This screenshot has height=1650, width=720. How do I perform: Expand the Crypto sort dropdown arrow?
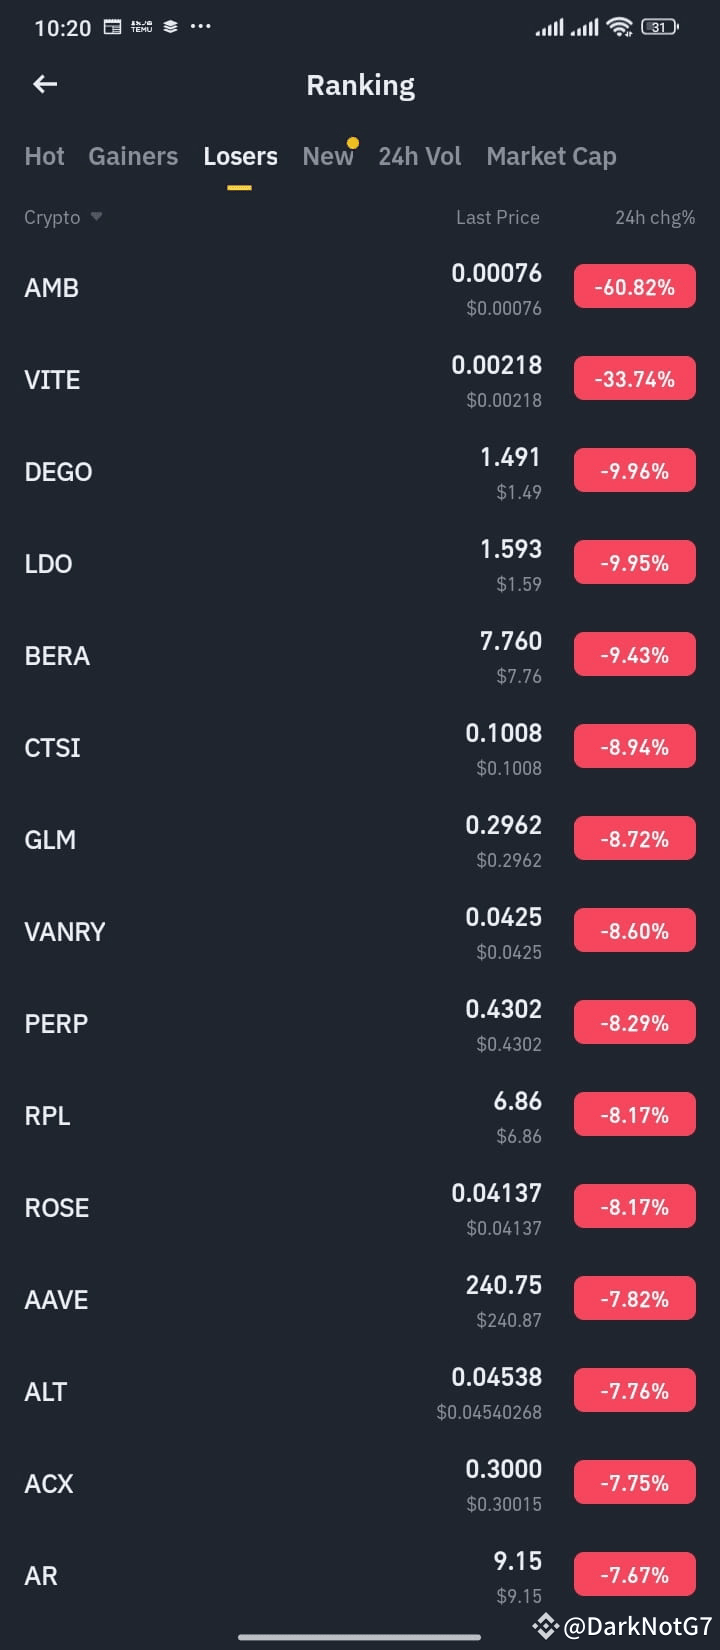(x=96, y=216)
